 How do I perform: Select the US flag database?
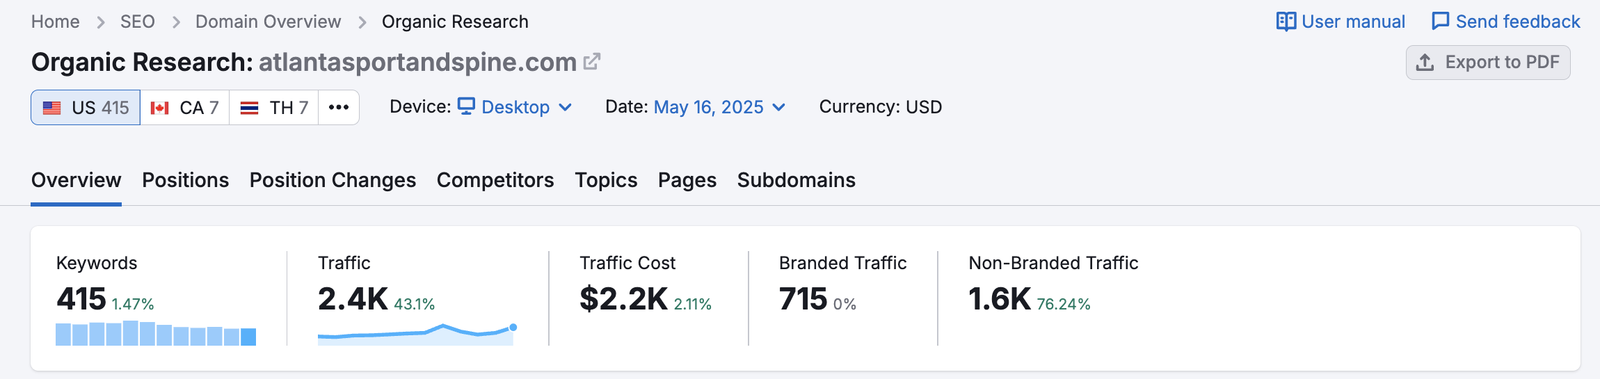pos(86,107)
